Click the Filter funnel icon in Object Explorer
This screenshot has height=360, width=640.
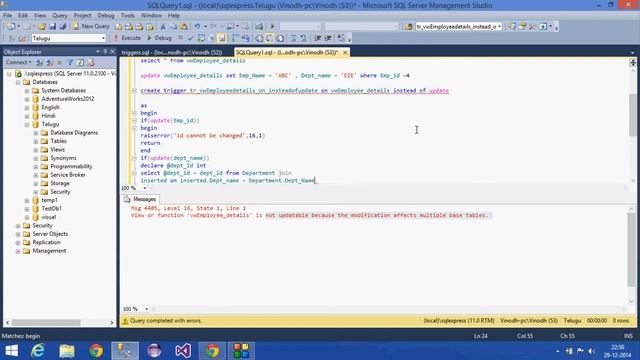70,62
